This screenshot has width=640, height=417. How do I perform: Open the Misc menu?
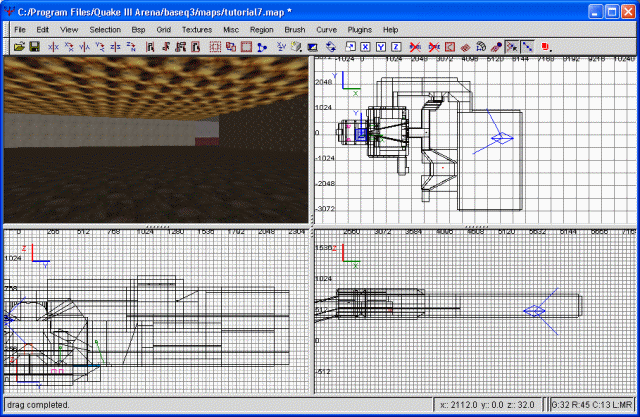click(231, 29)
